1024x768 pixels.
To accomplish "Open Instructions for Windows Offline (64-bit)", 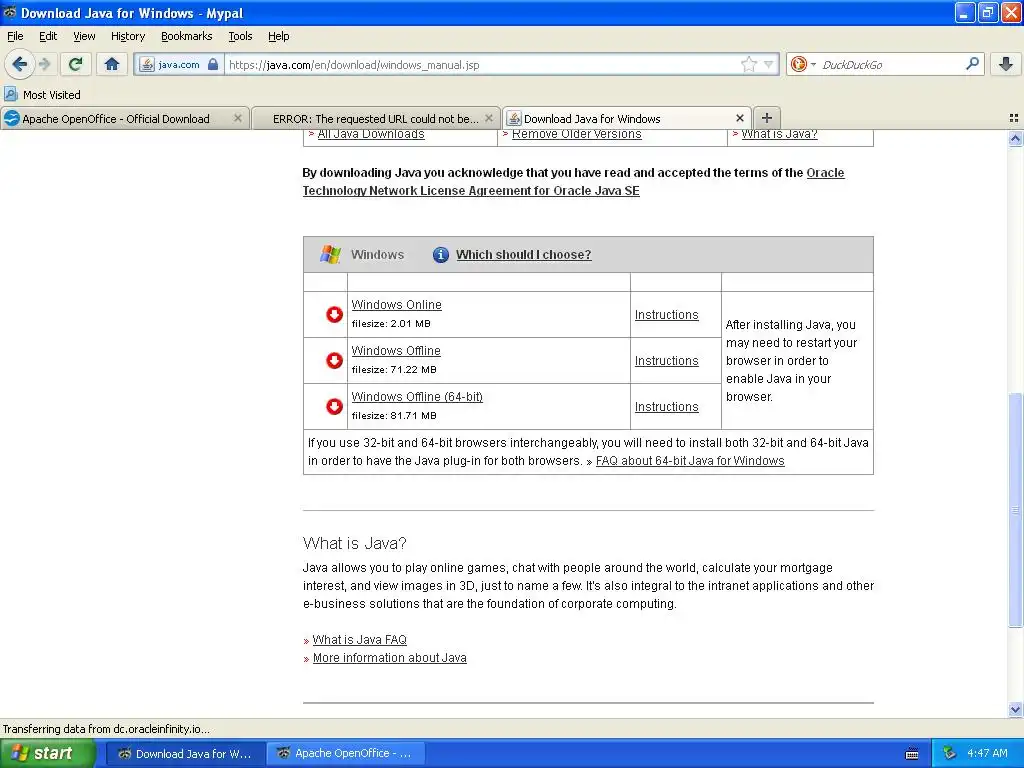I will click(667, 407).
